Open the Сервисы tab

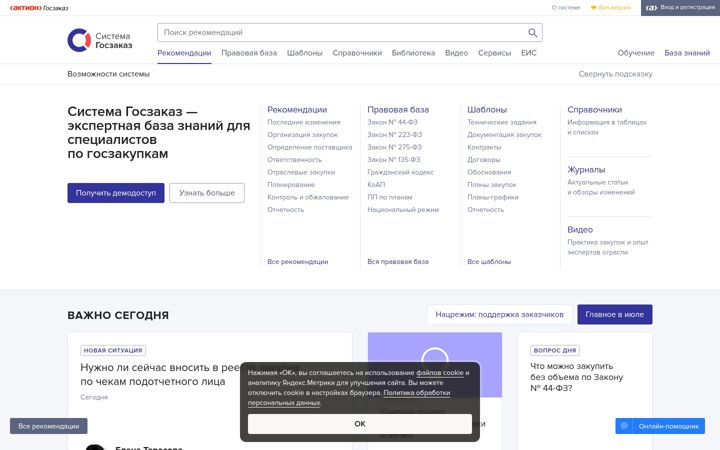point(495,53)
